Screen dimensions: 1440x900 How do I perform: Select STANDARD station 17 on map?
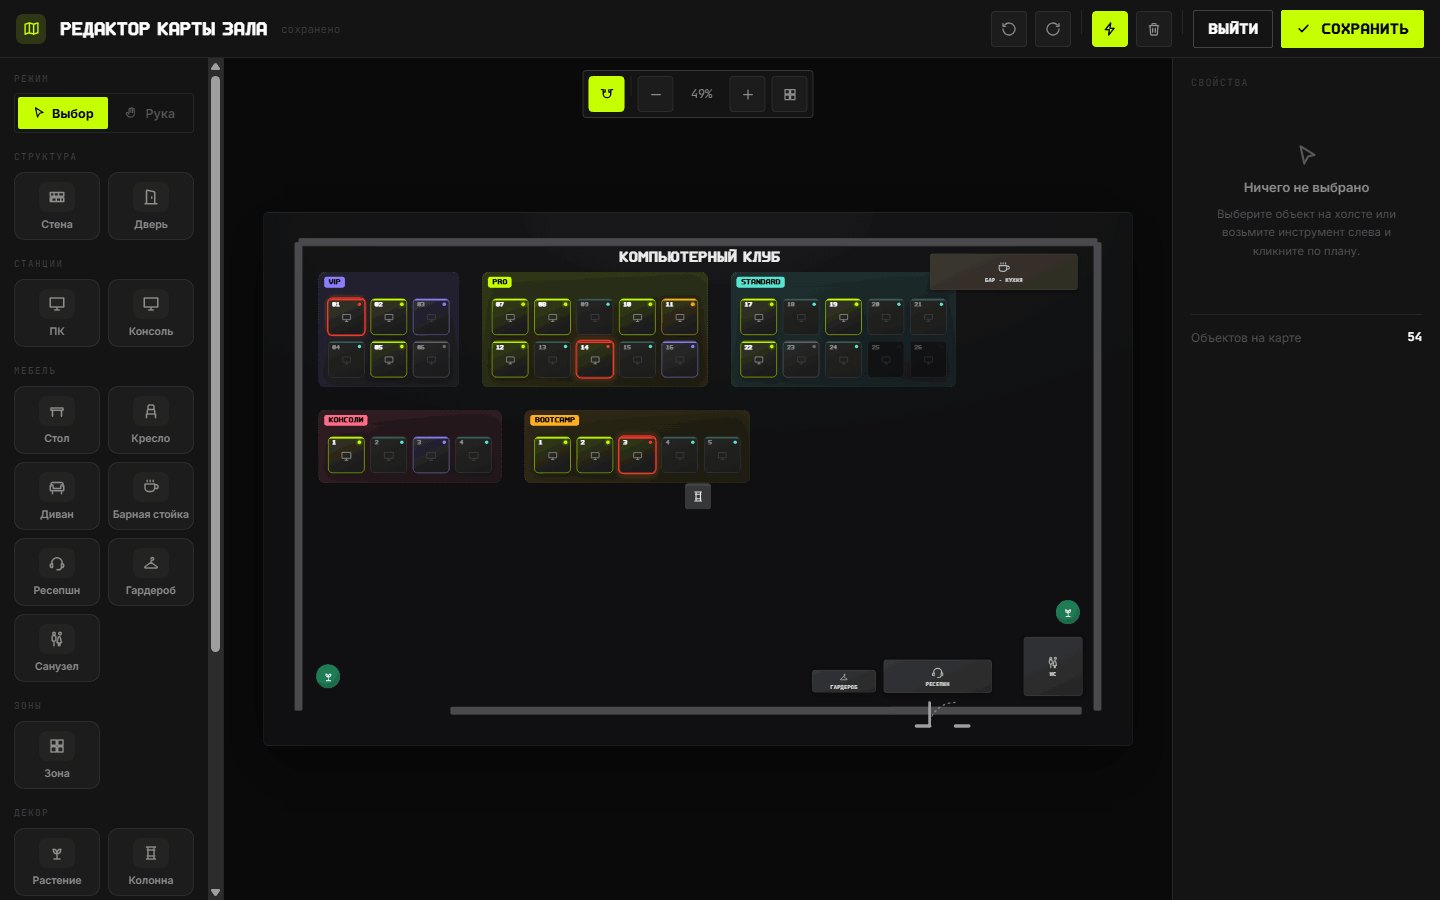(758, 317)
